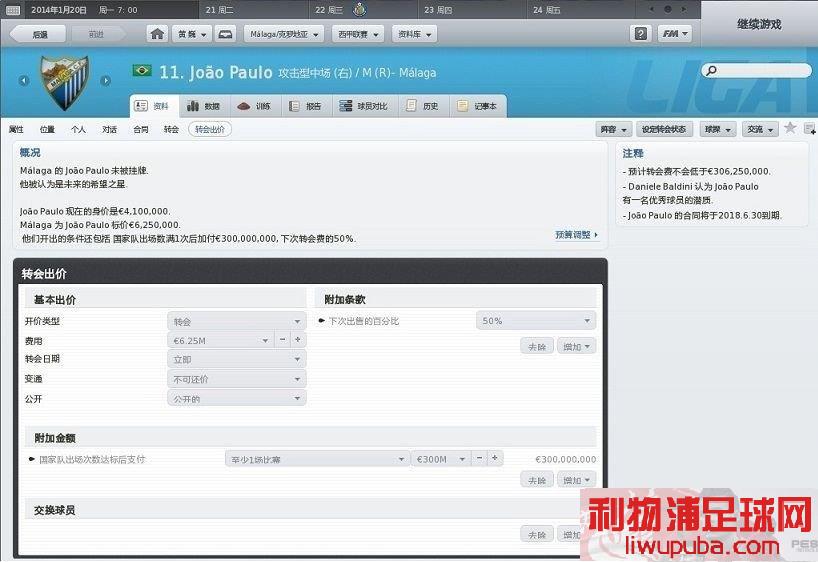Click the question mark help icon
Viewport: 818px width, 562px height.
(x=641, y=34)
